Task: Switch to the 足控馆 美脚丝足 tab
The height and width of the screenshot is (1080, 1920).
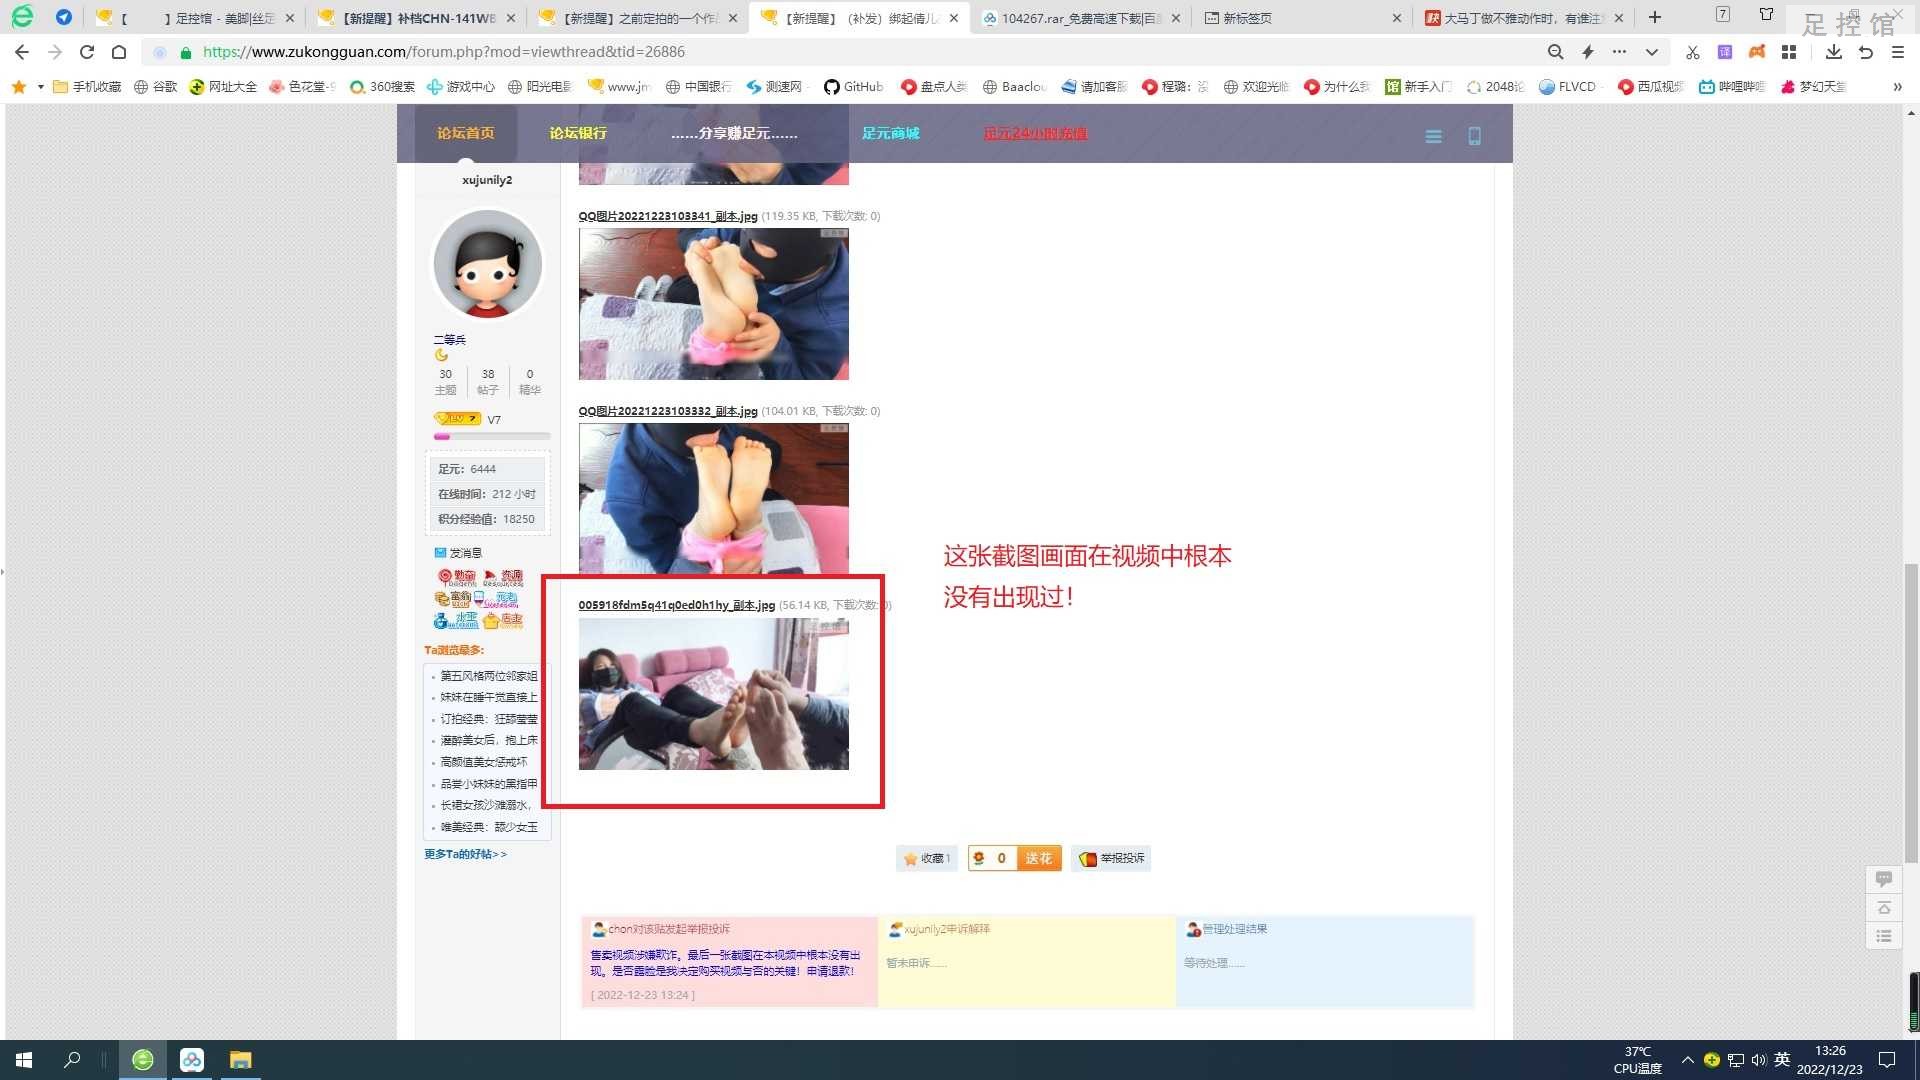Action: [x=195, y=18]
